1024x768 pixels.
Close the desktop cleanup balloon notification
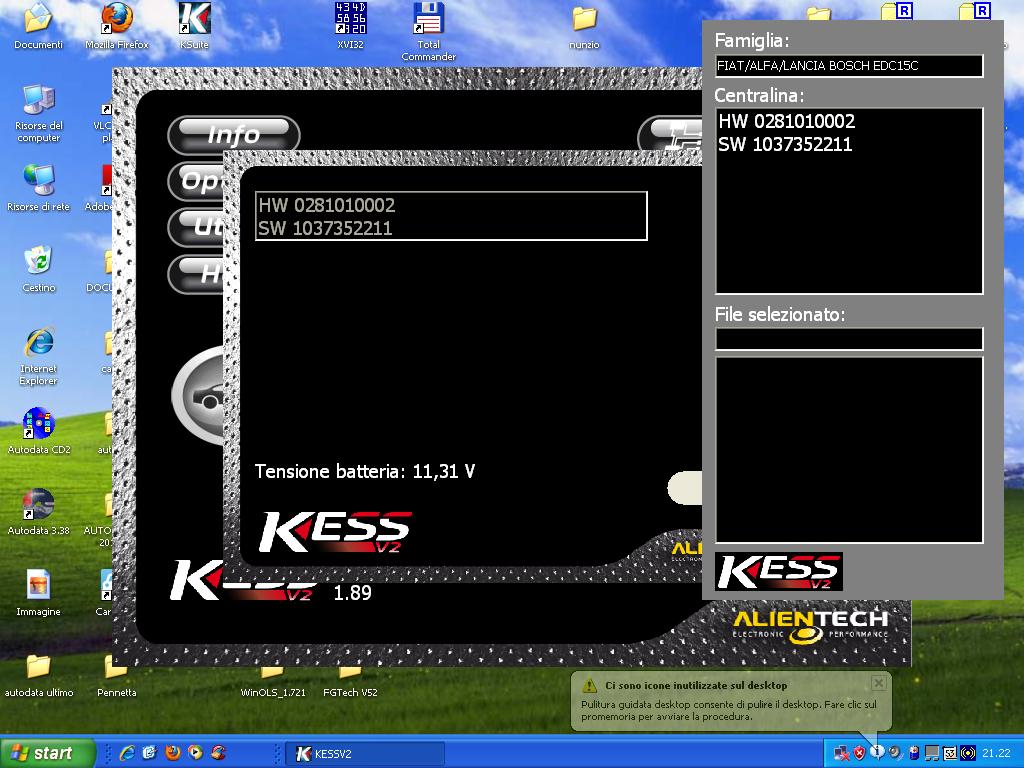pyautogui.click(x=878, y=683)
